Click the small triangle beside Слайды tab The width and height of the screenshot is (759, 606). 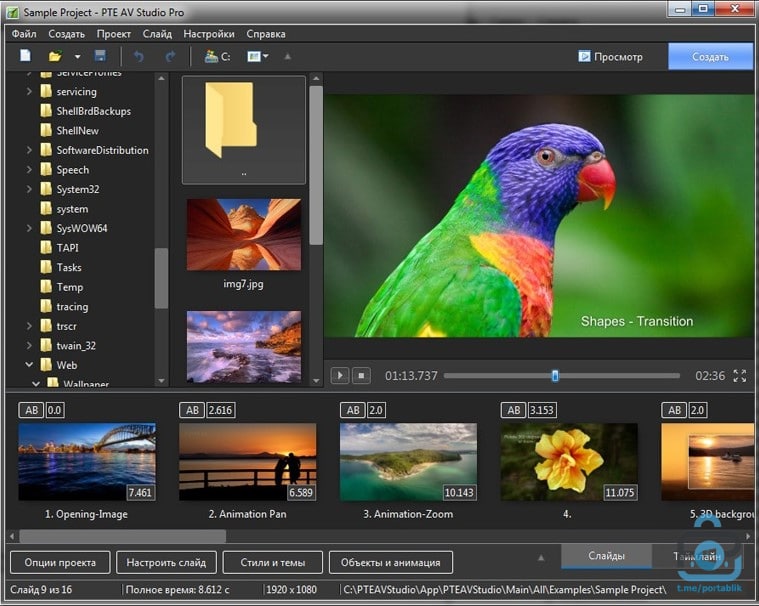[541, 558]
